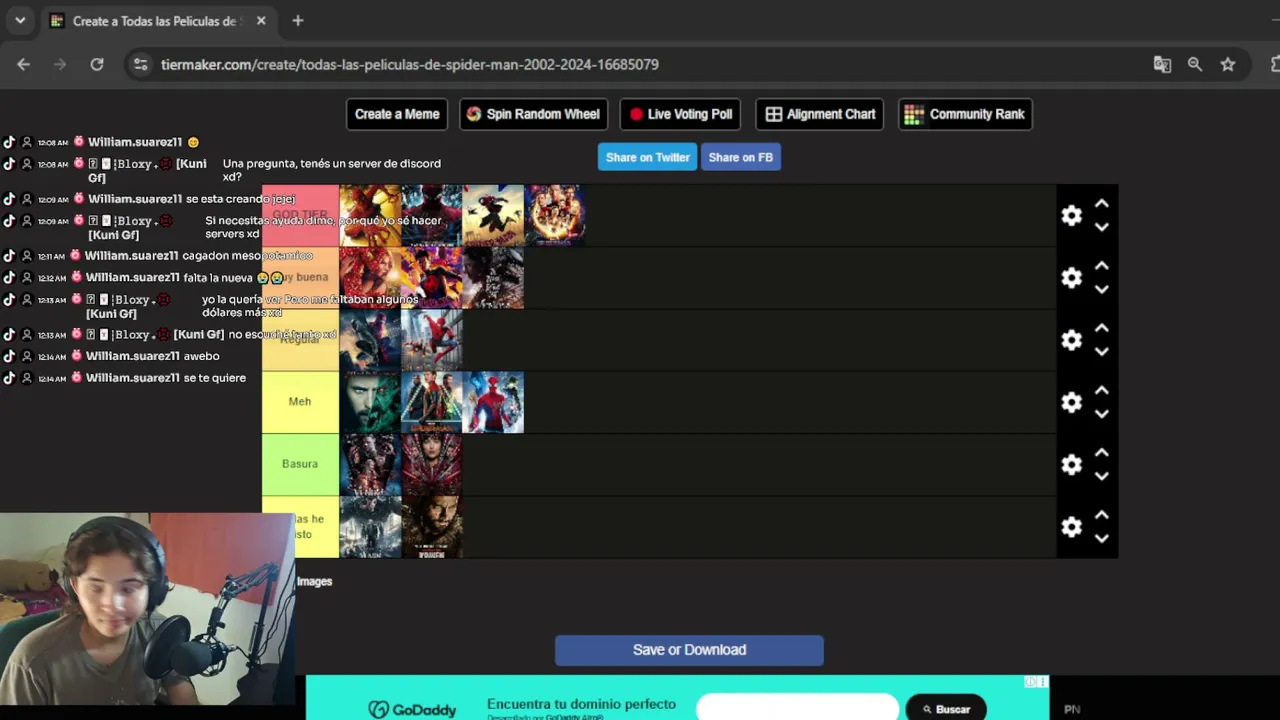Close the TierMaker browser tab
The image size is (1280, 720).
click(261, 21)
